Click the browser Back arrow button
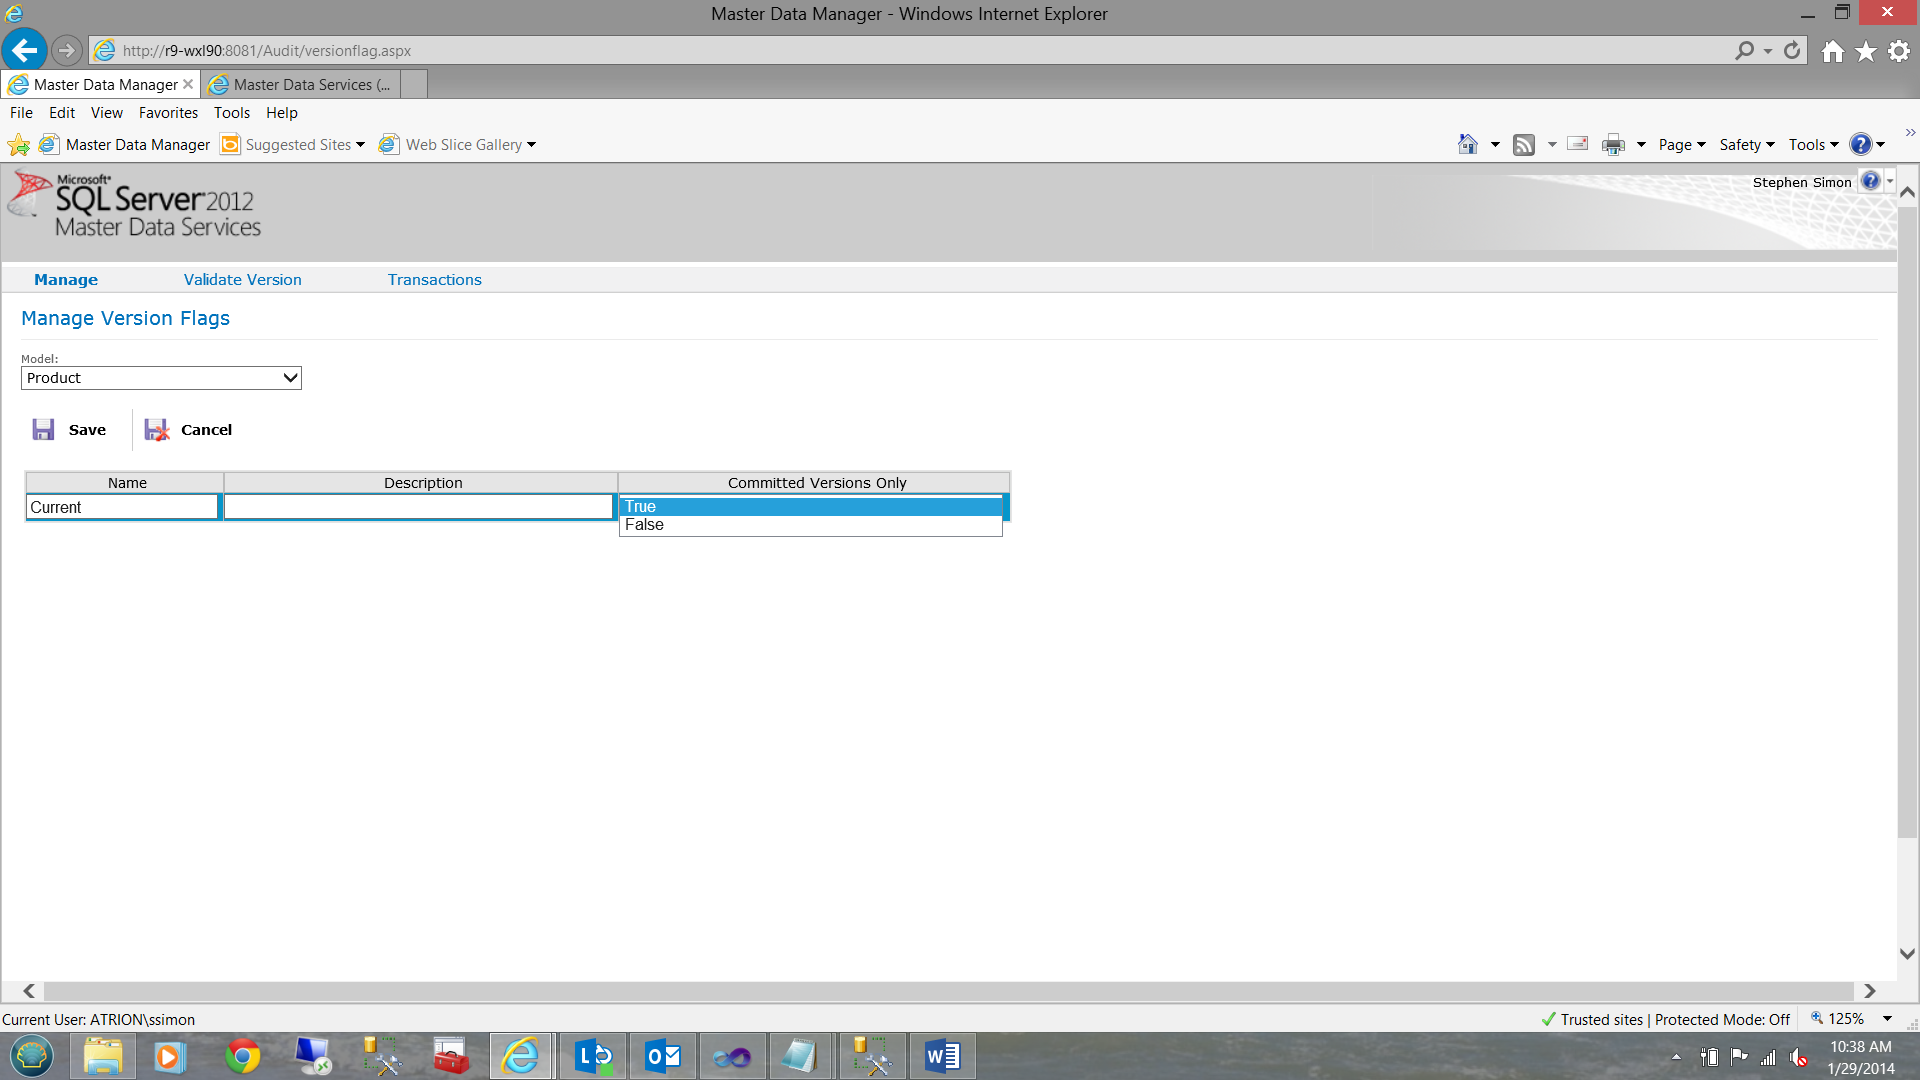 pos(24,50)
